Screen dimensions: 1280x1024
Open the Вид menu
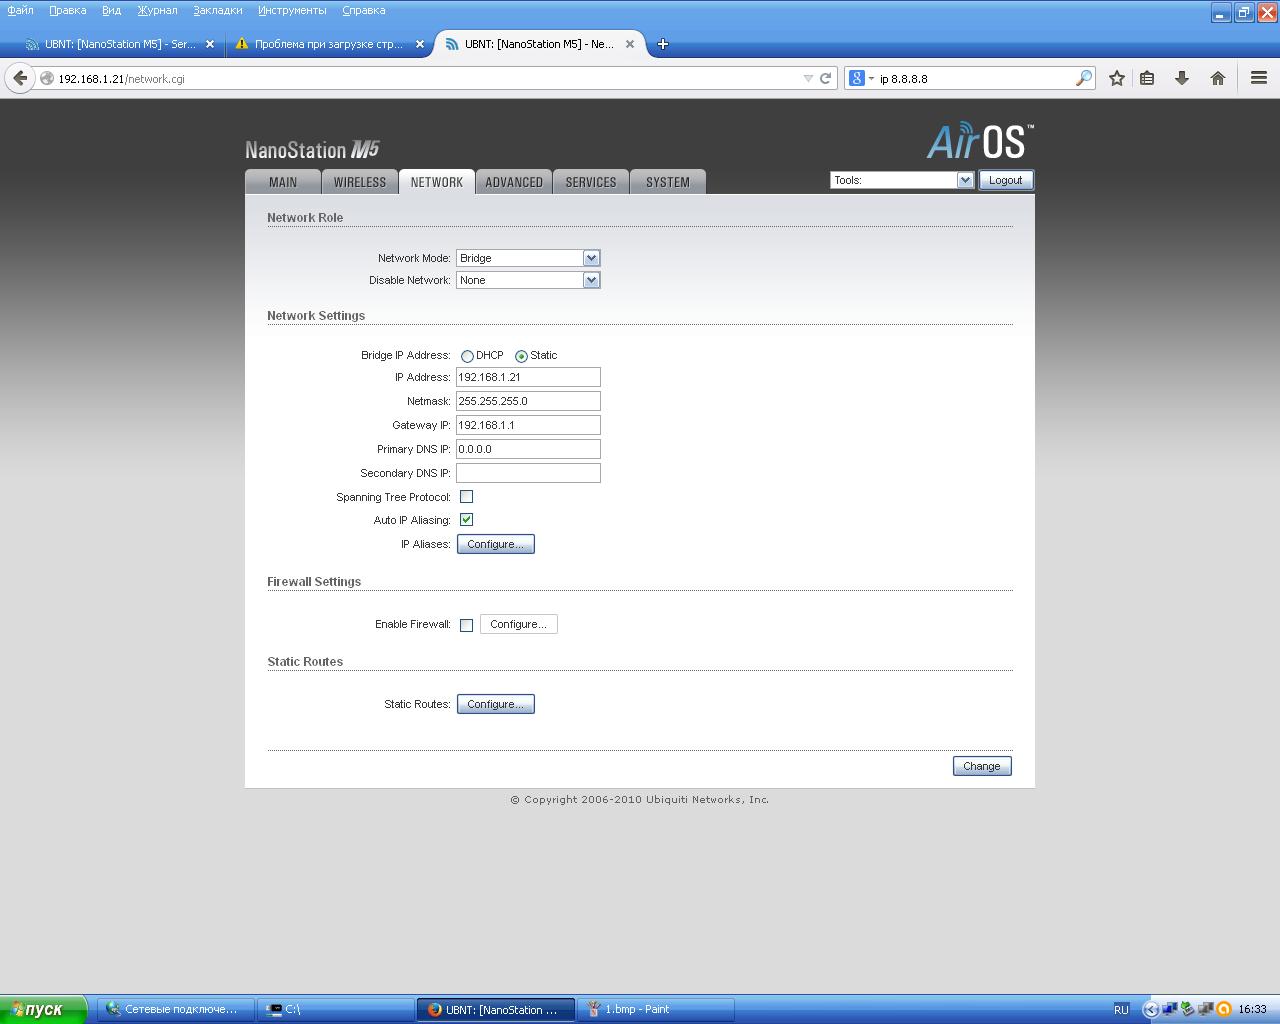(x=111, y=10)
